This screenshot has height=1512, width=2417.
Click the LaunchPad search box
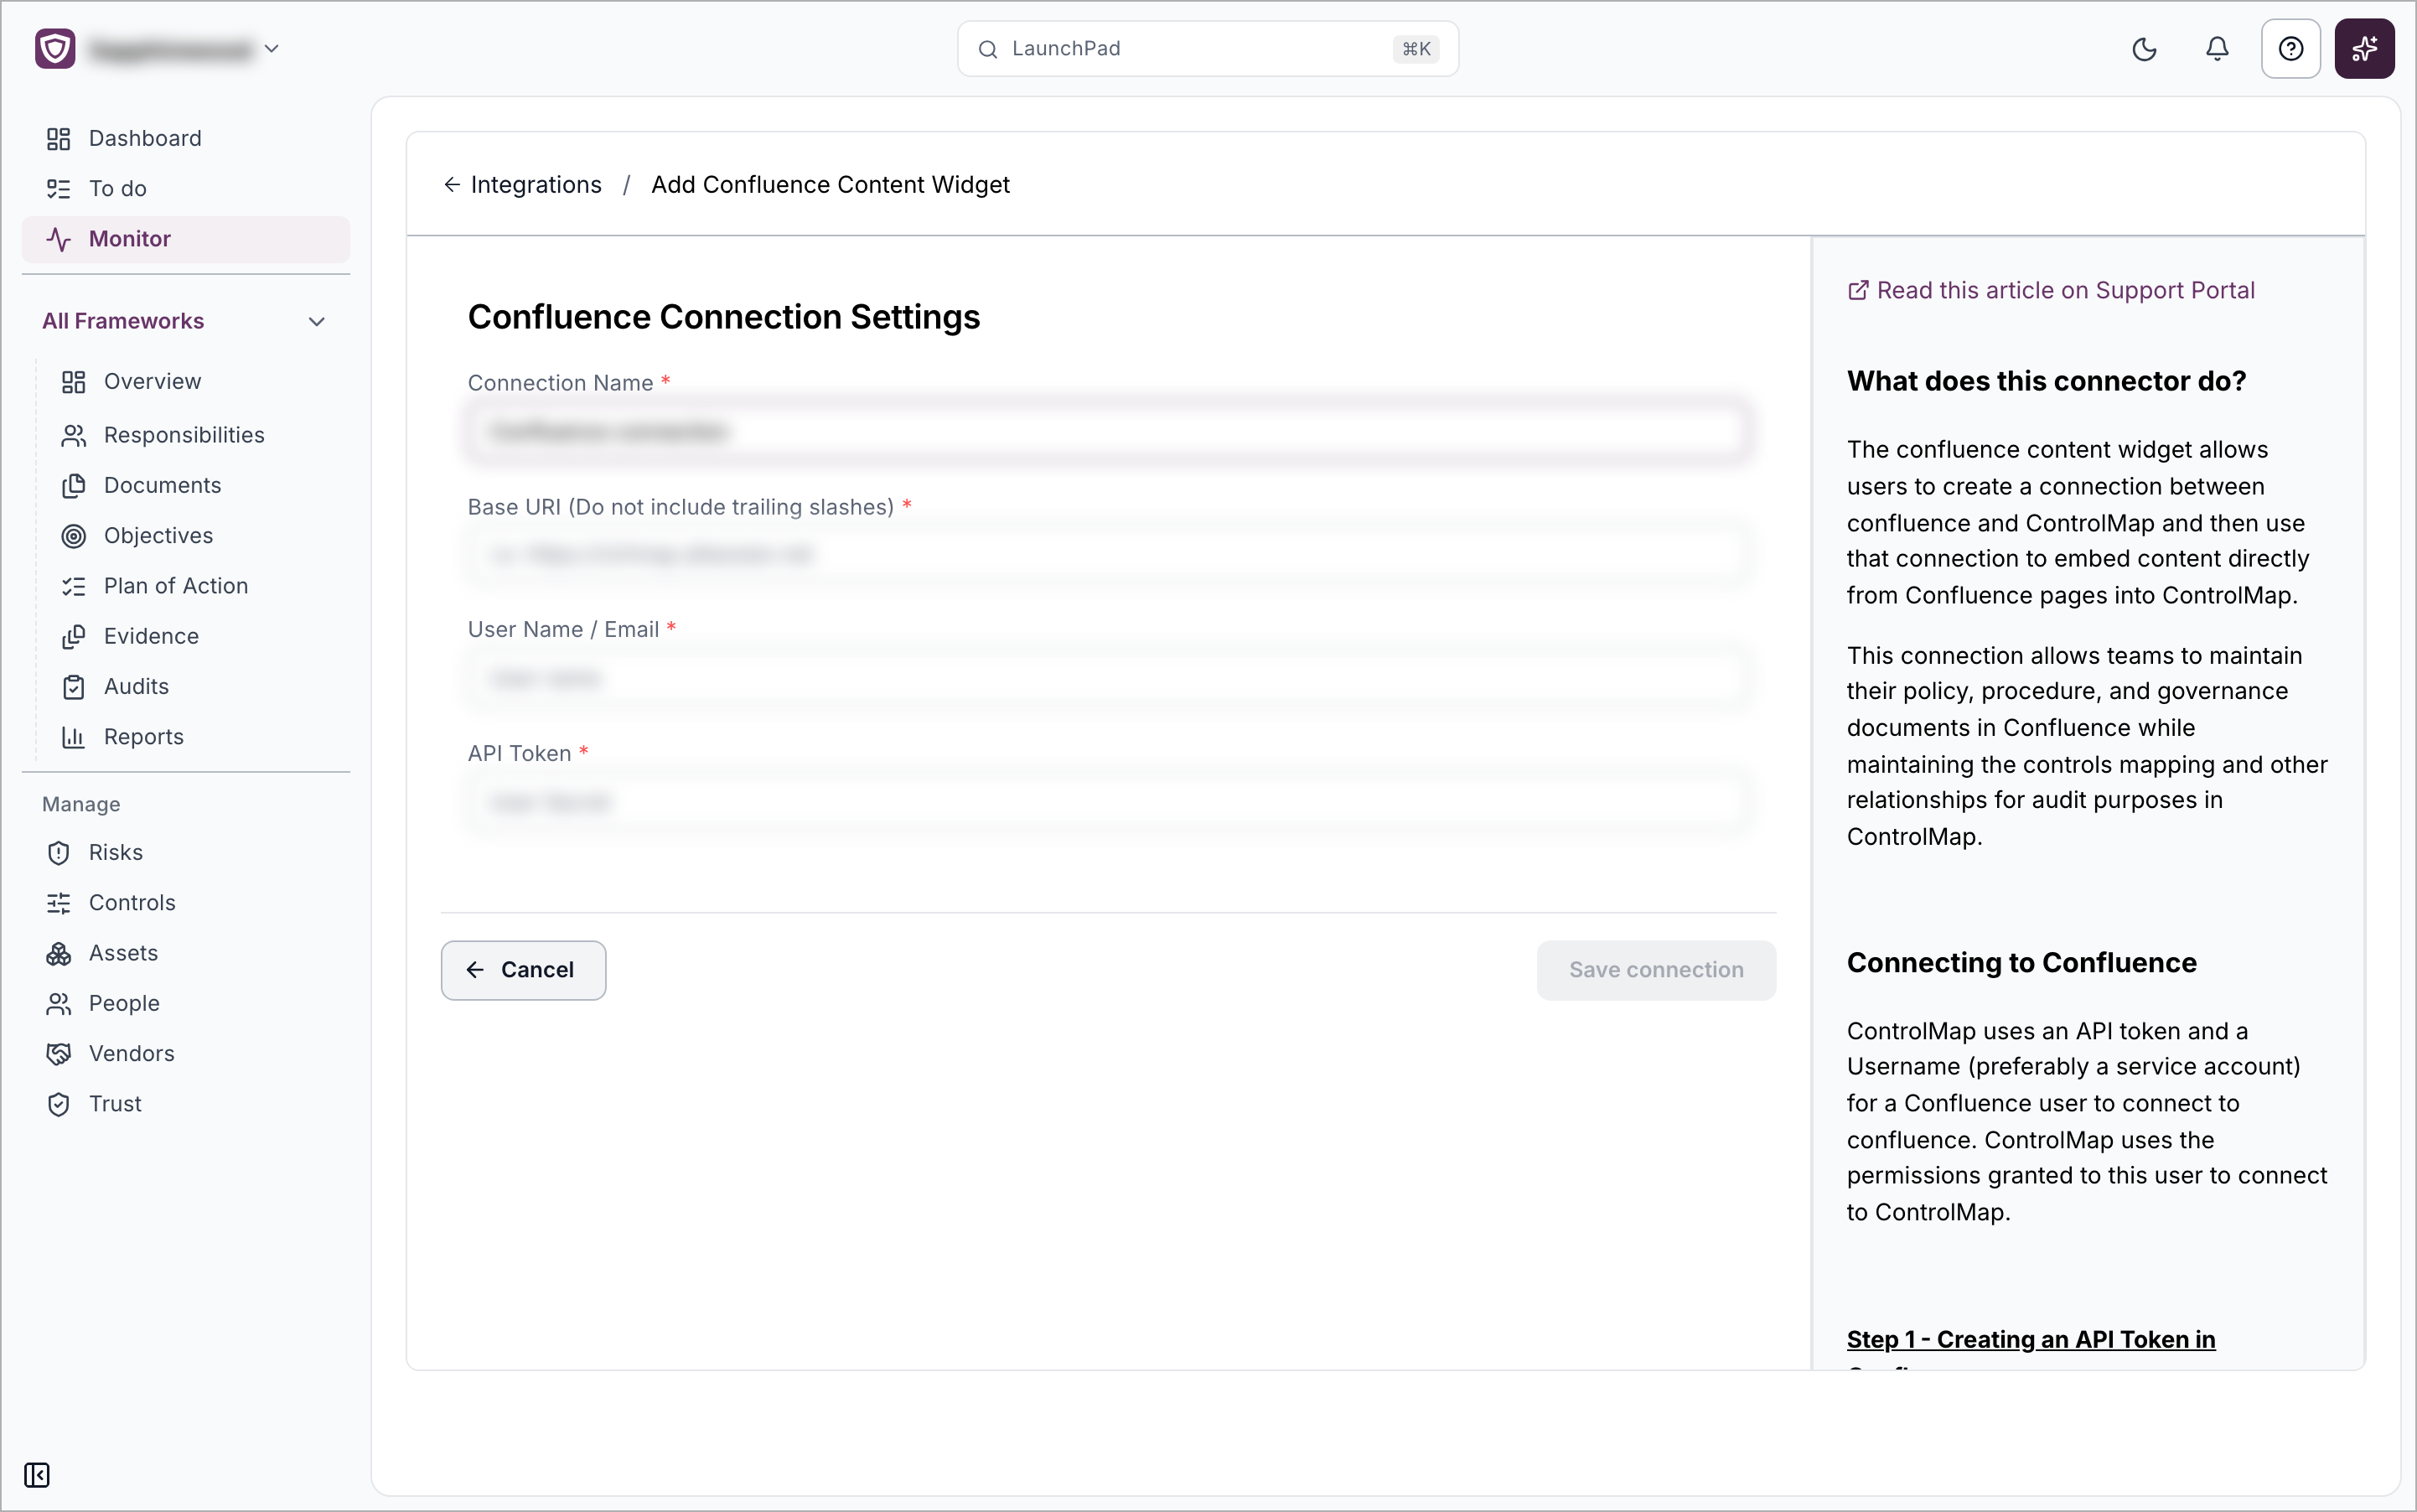[1207, 48]
